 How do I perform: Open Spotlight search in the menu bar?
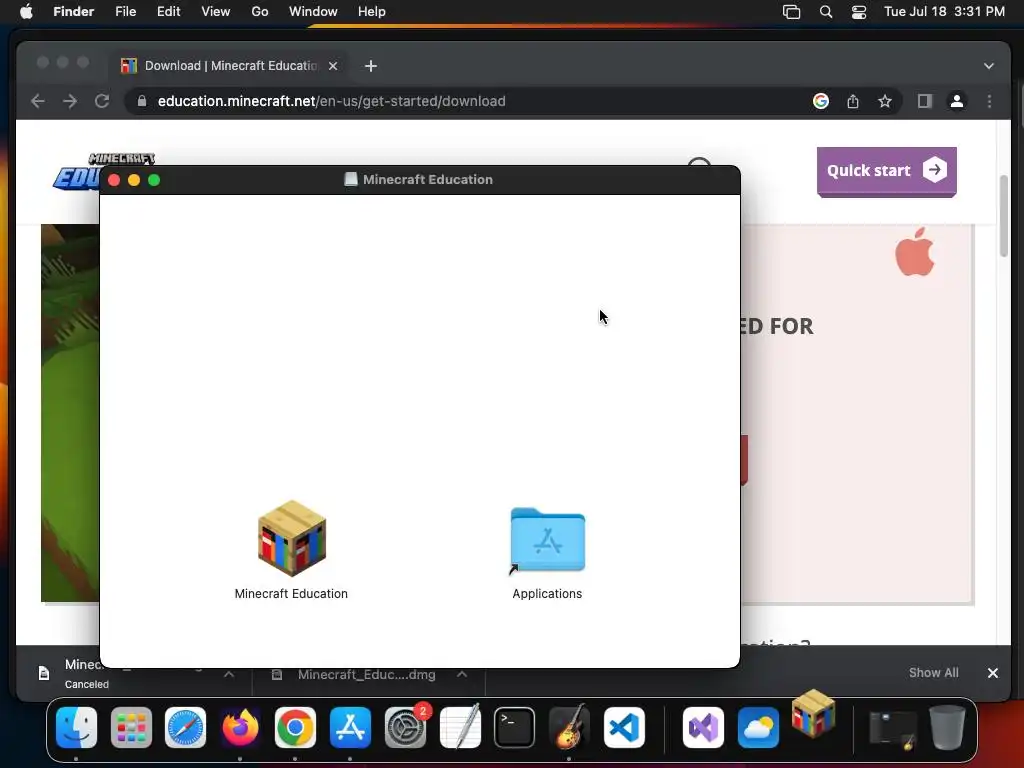(x=826, y=12)
